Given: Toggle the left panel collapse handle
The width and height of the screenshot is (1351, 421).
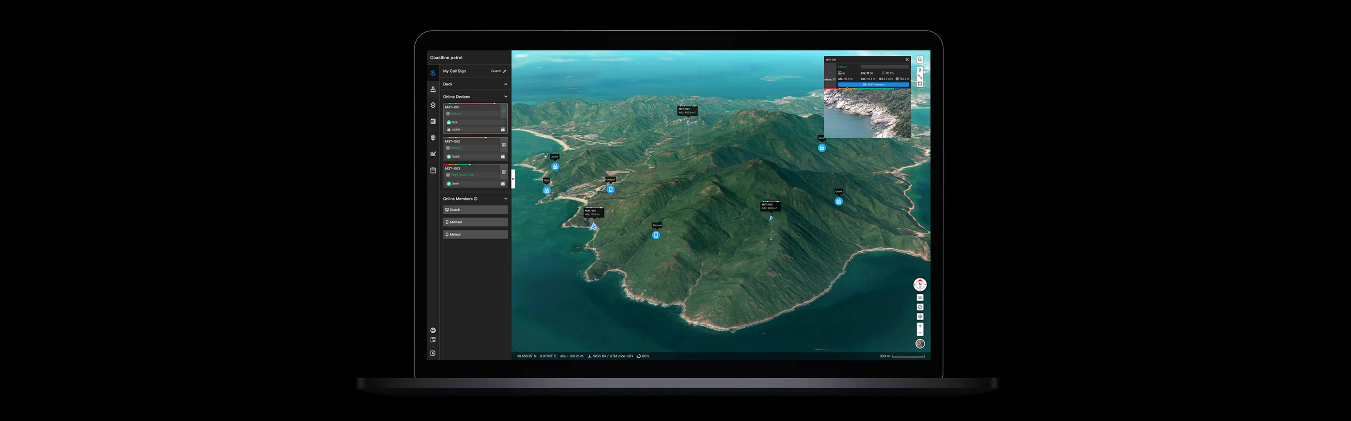Looking at the screenshot, I should pos(513,178).
